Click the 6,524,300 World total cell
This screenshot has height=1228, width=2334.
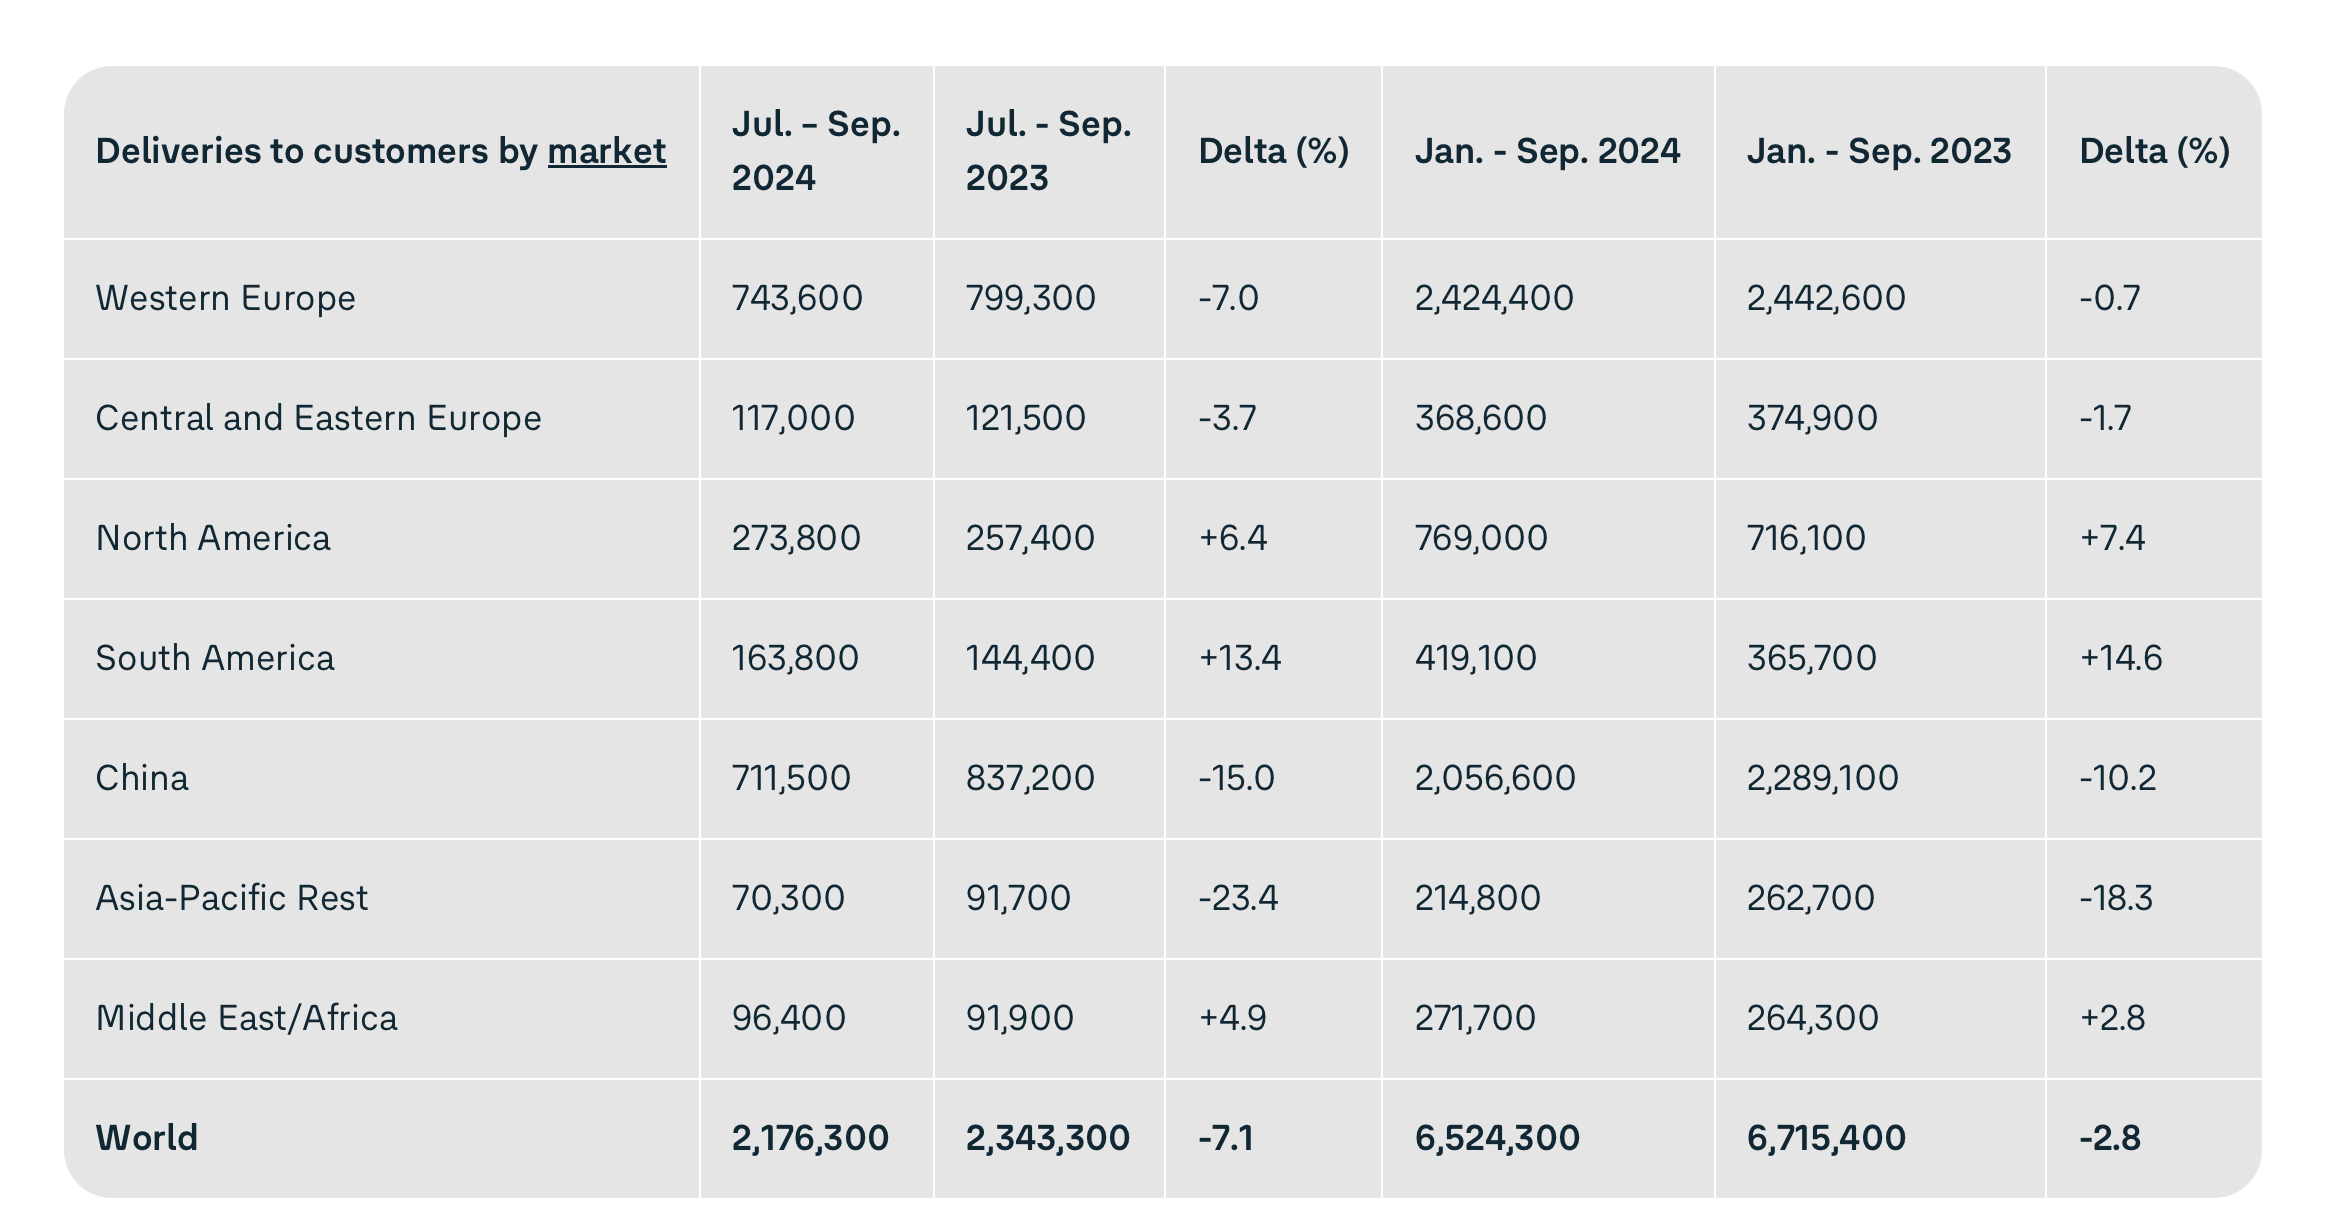click(x=1497, y=1138)
